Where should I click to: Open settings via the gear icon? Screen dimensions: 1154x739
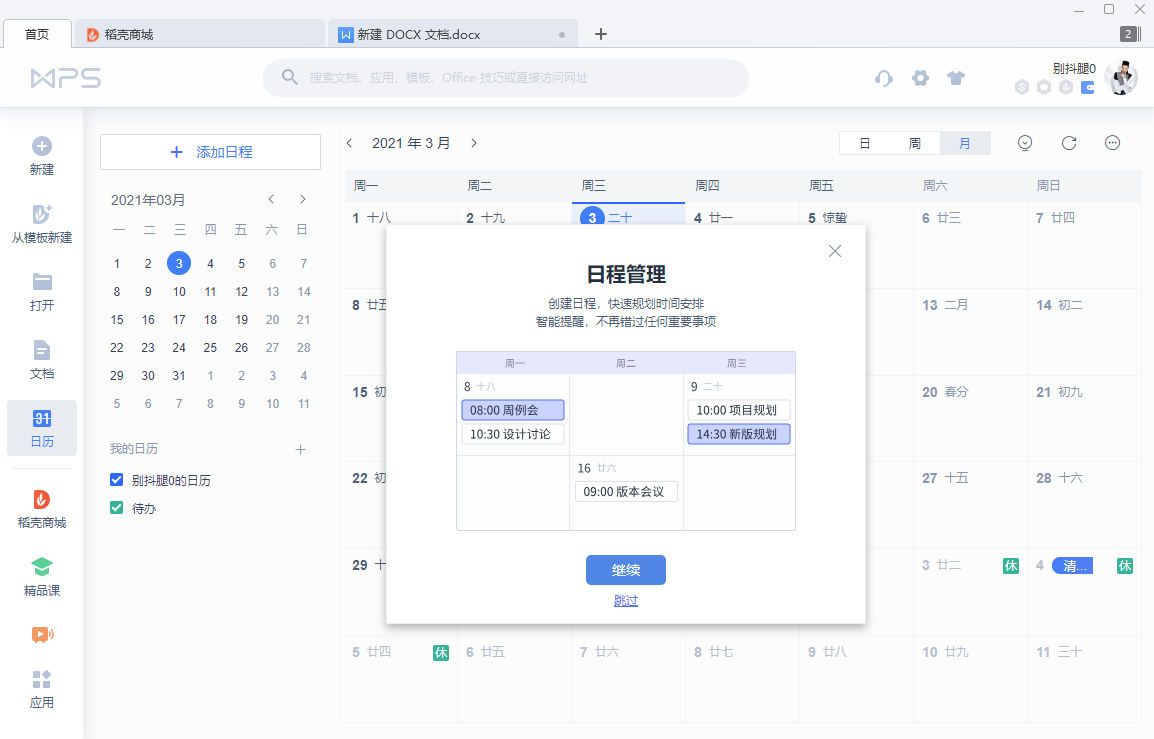pyautogui.click(x=920, y=78)
